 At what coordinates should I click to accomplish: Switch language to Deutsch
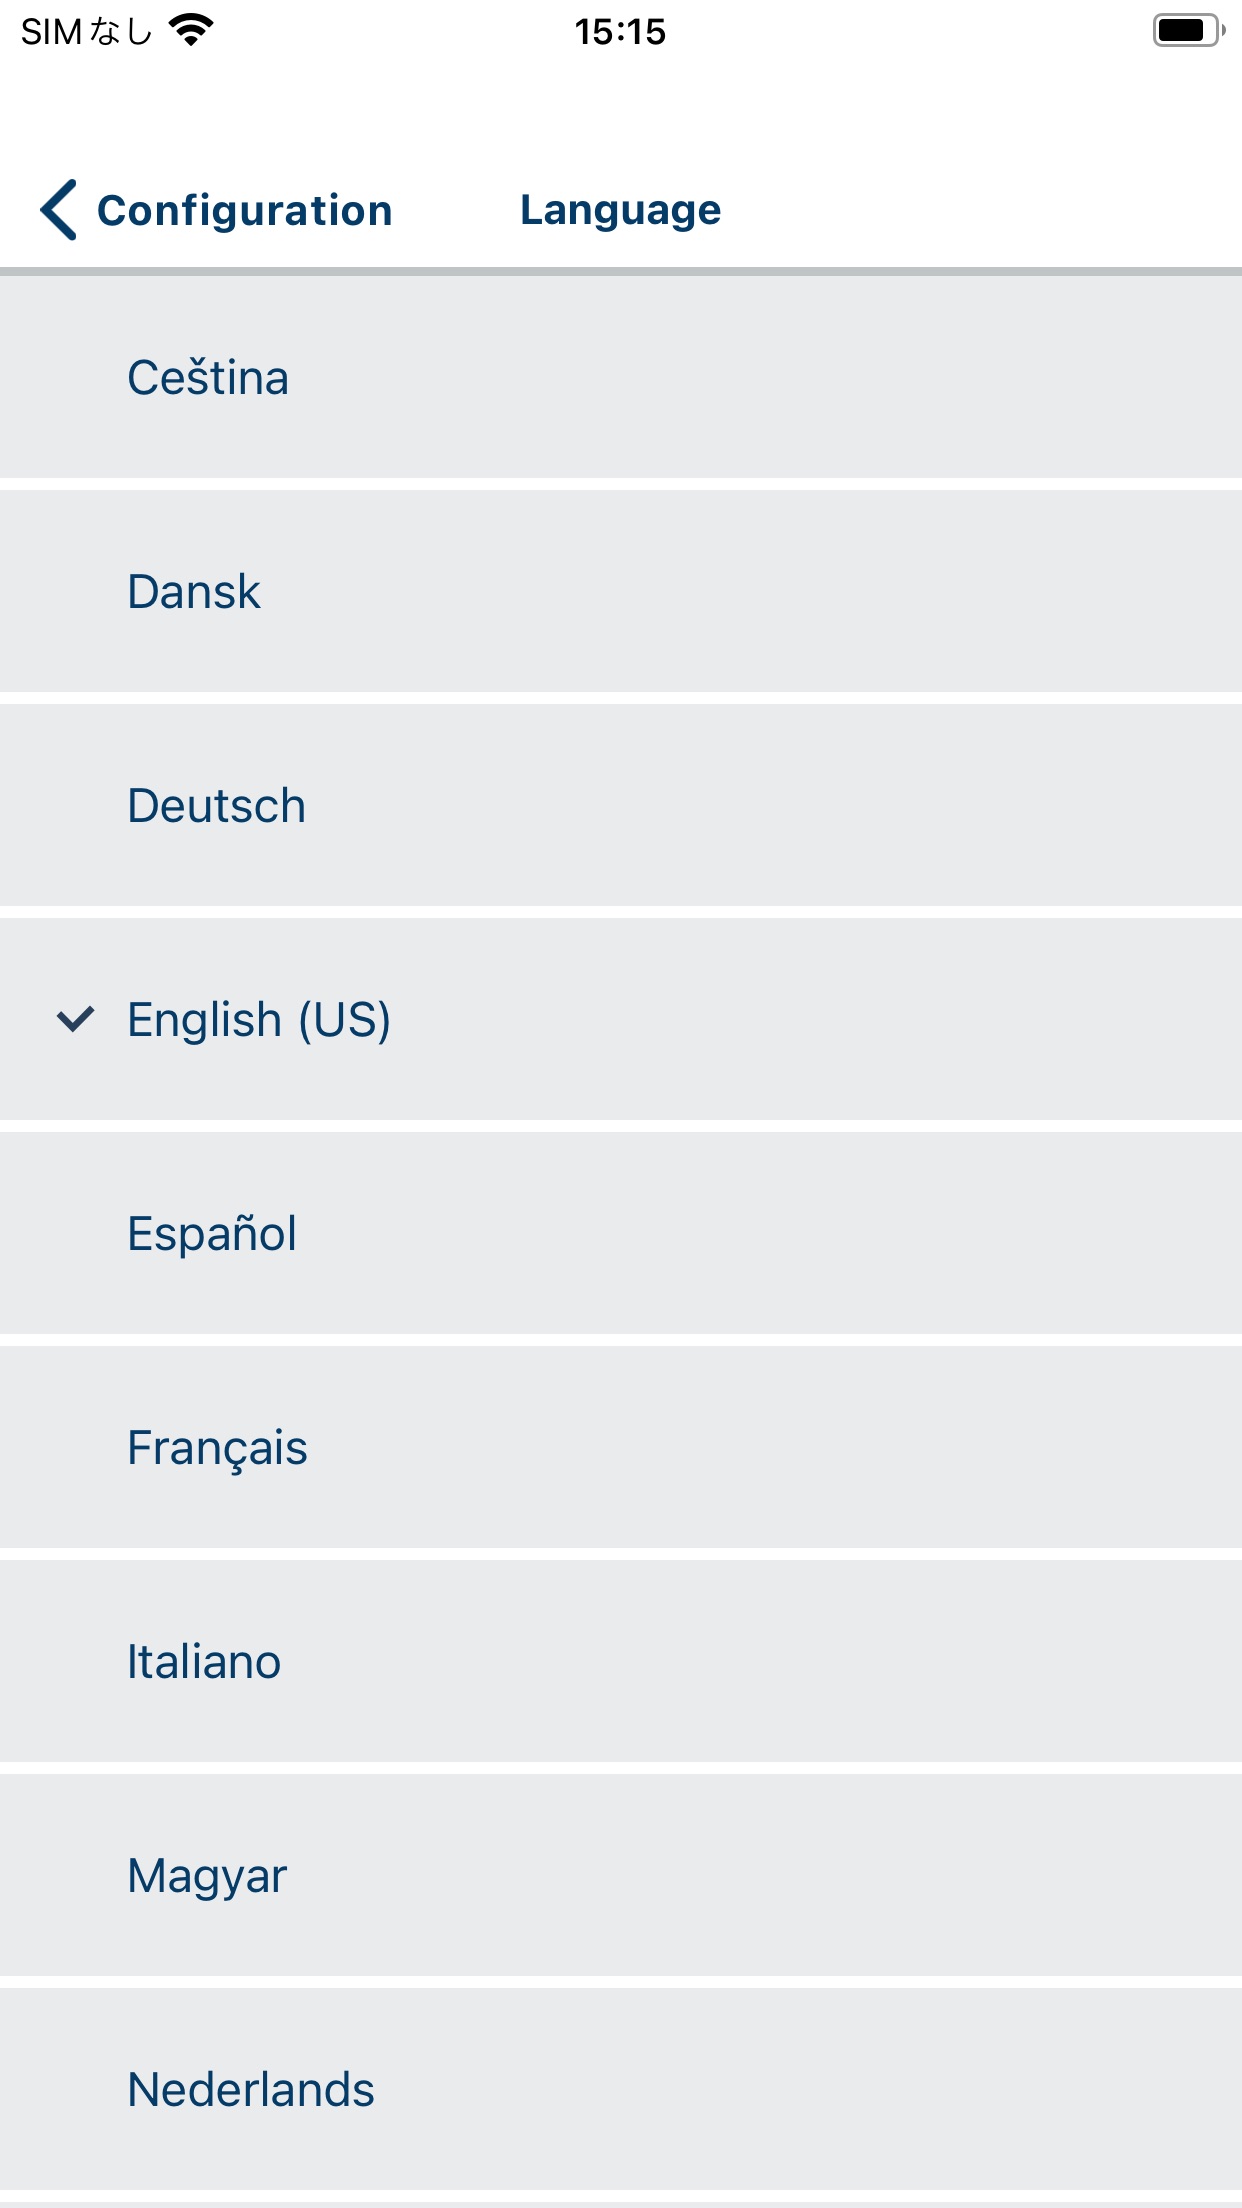tap(621, 805)
